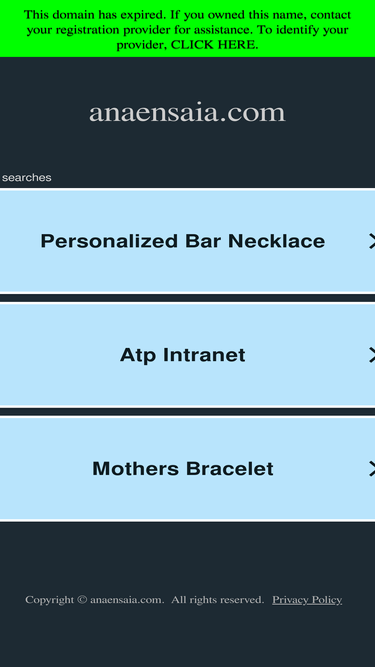The height and width of the screenshot is (667, 375).
Task: Select the Personalized Bar Necklace text label
Action: tap(183, 241)
